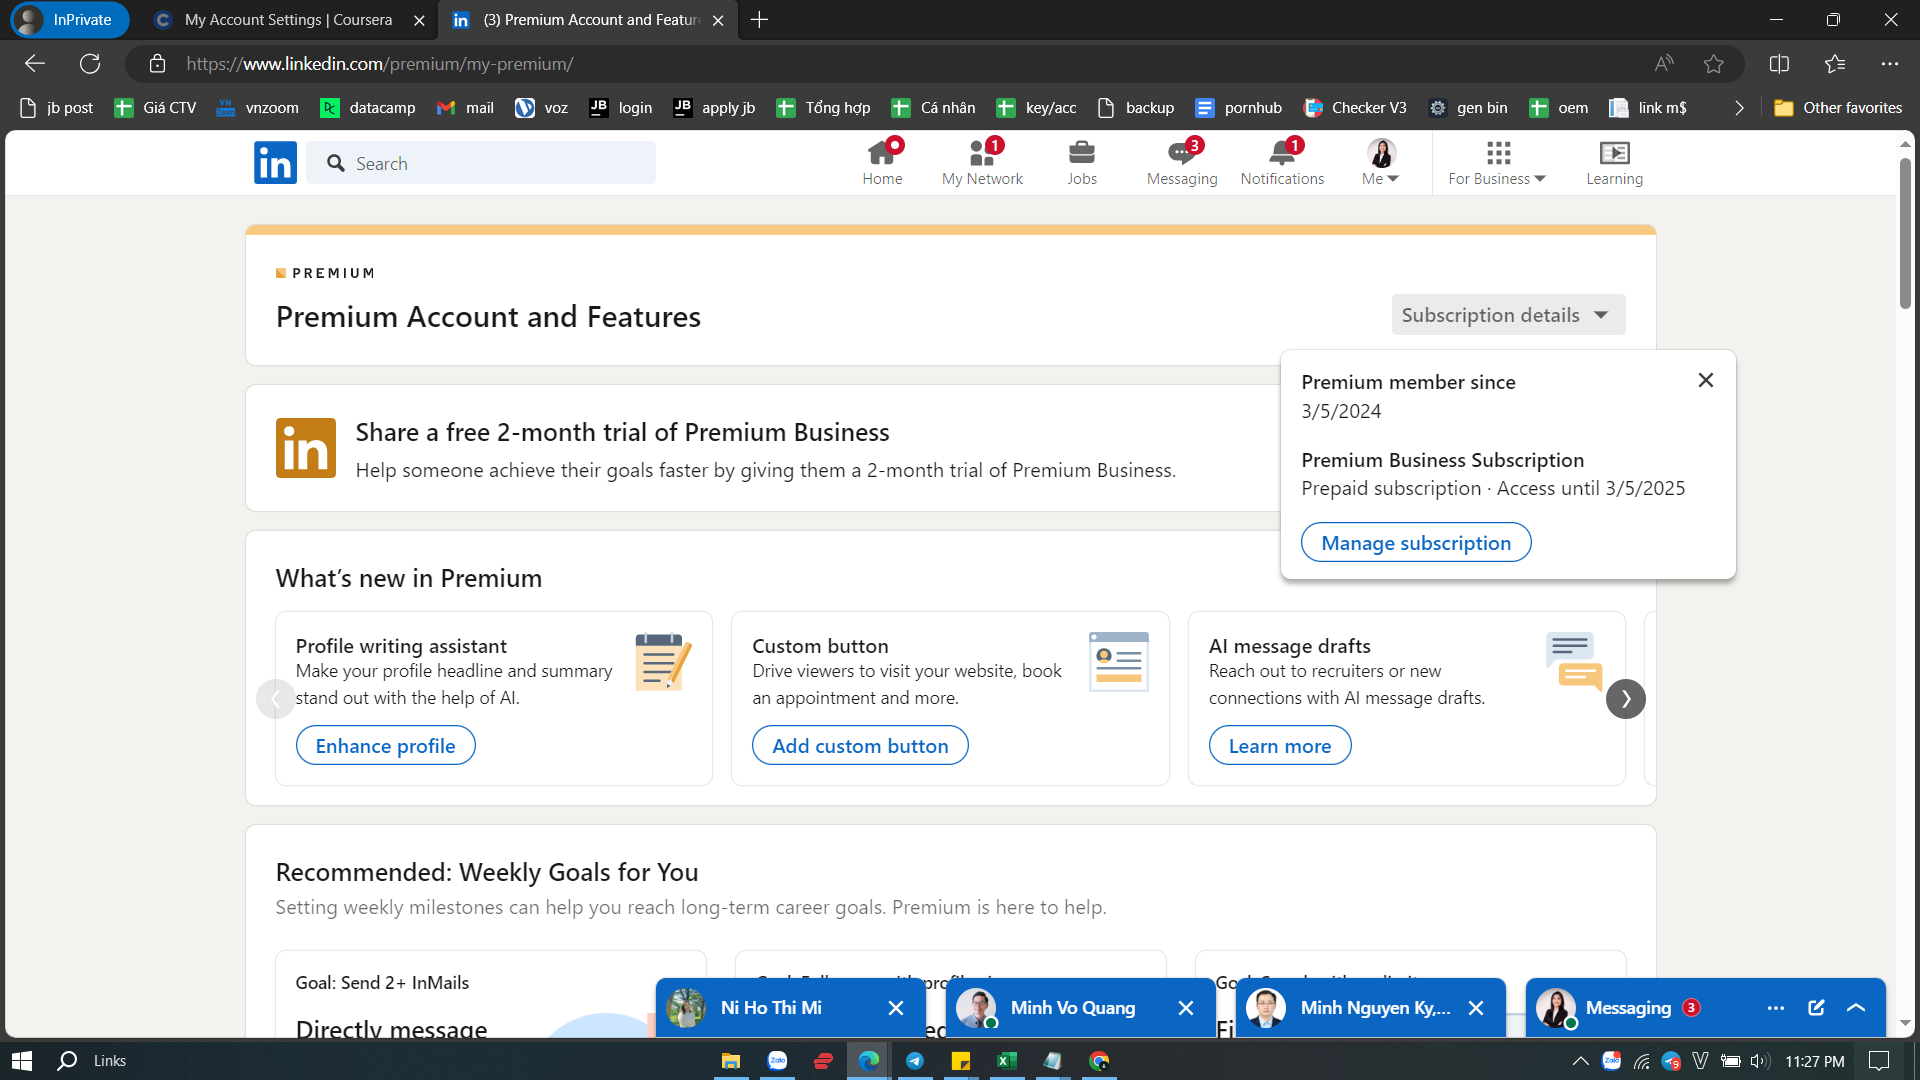Click the Manage subscription button
This screenshot has width=1920, height=1080.
coord(1416,543)
